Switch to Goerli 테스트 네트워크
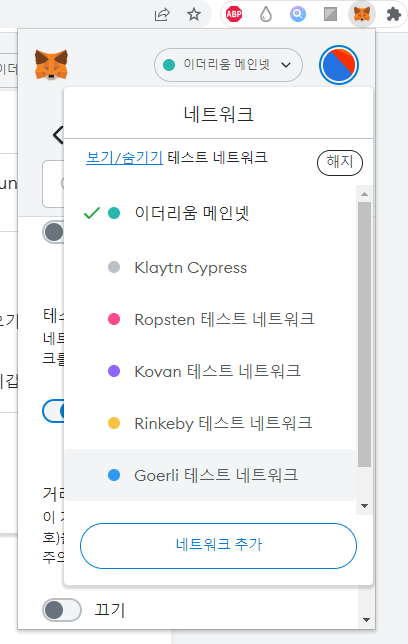The height and width of the screenshot is (644, 408). coord(210,475)
